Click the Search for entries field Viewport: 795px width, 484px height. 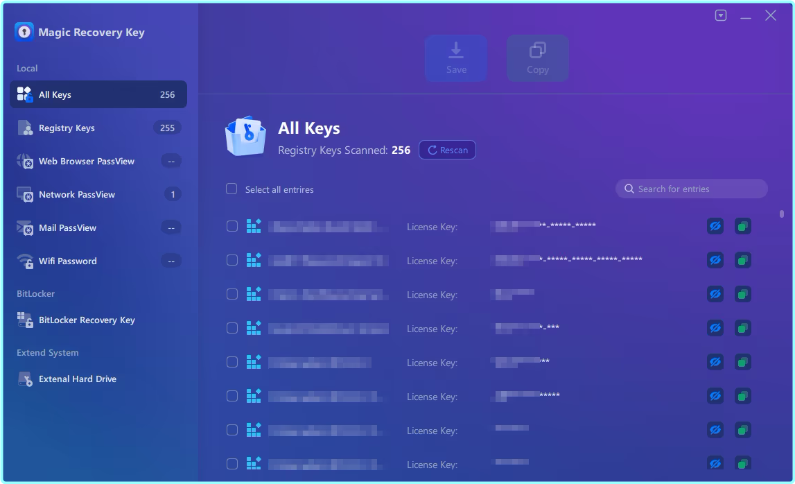point(692,189)
